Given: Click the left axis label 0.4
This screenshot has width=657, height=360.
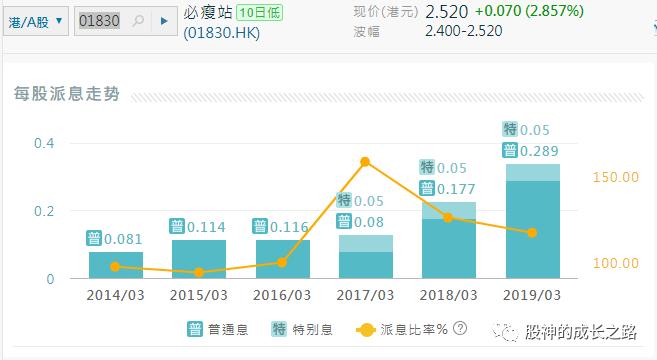Looking at the screenshot, I should click(x=44, y=143).
